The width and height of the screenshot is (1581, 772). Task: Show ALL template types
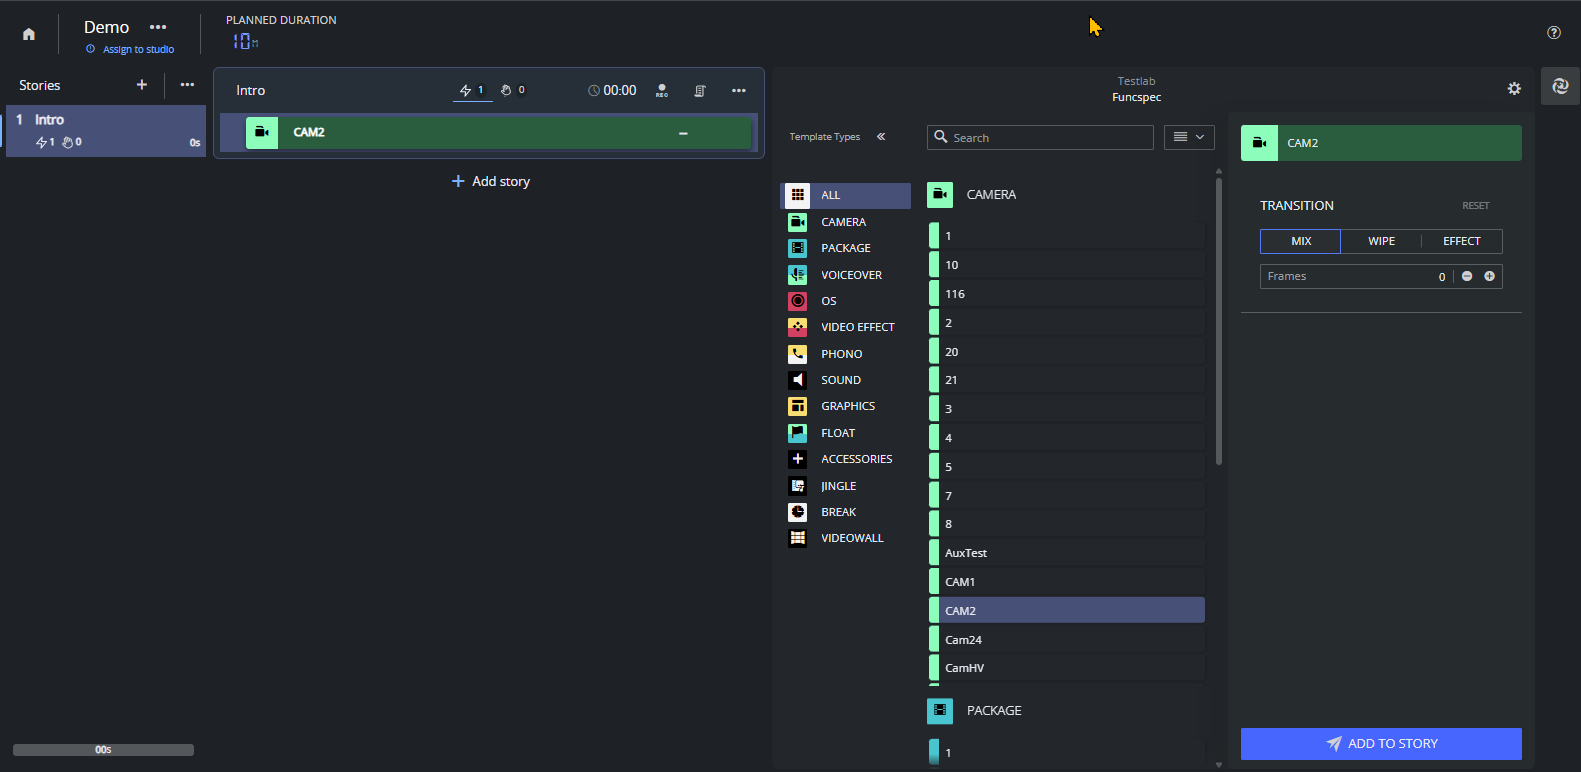click(x=845, y=195)
